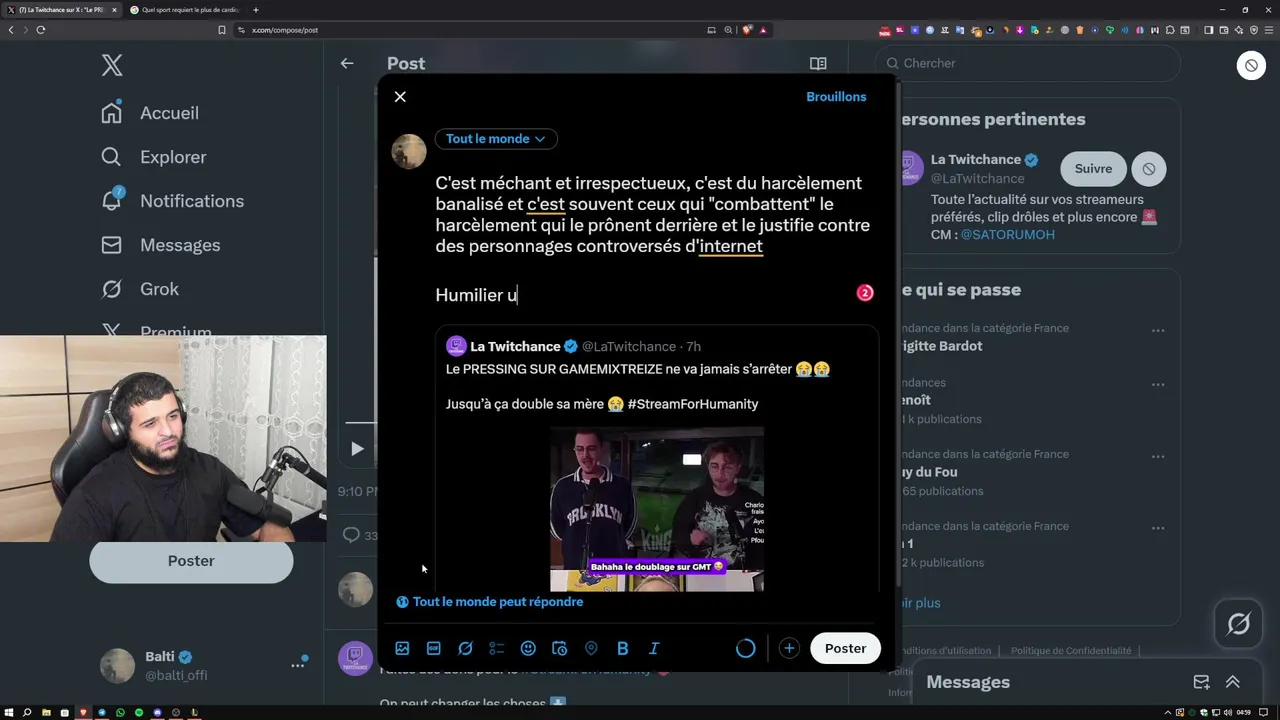Open Brouillons drafts link
The width and height of the screenshot is (1280, 720).
click(836, 97)
